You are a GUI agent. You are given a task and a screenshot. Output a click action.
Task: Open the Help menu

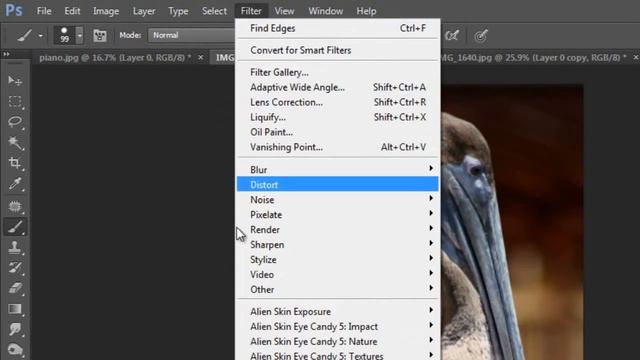(366, 11)
